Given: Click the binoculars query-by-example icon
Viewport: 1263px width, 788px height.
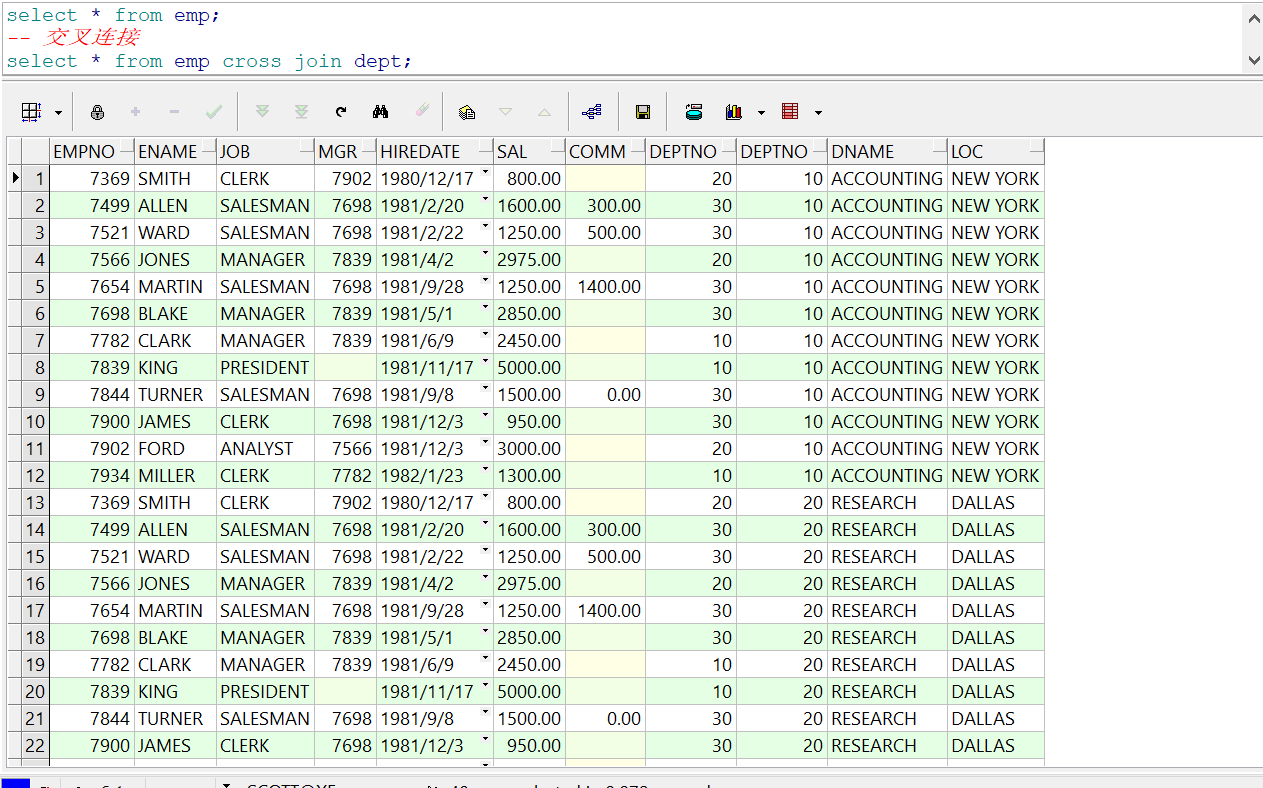Looking at the screenshot, I should coord(380,112).
